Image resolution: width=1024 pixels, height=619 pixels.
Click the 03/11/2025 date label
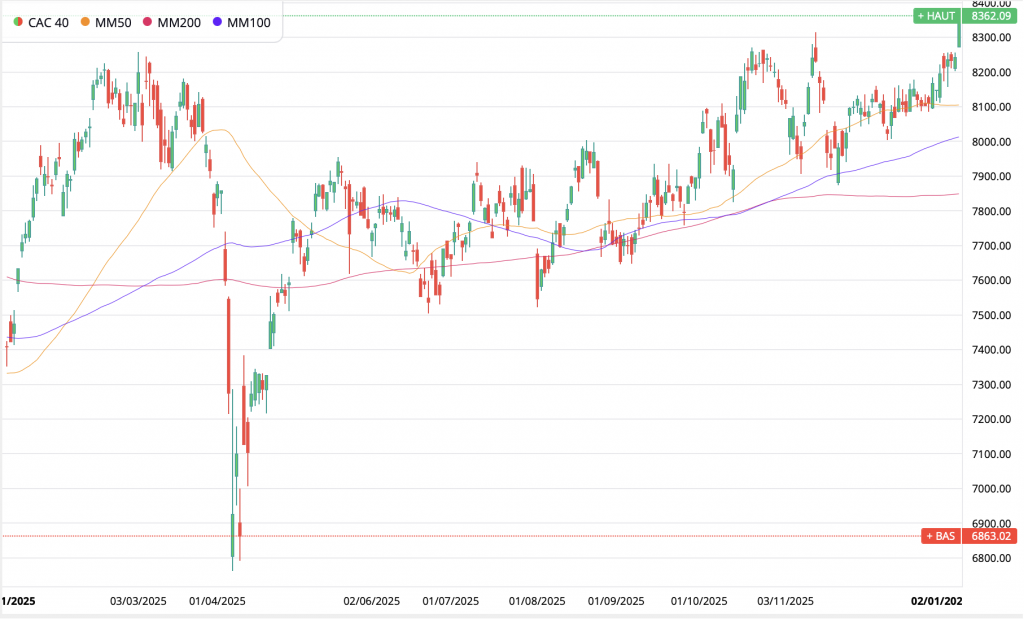click(785, 602)
